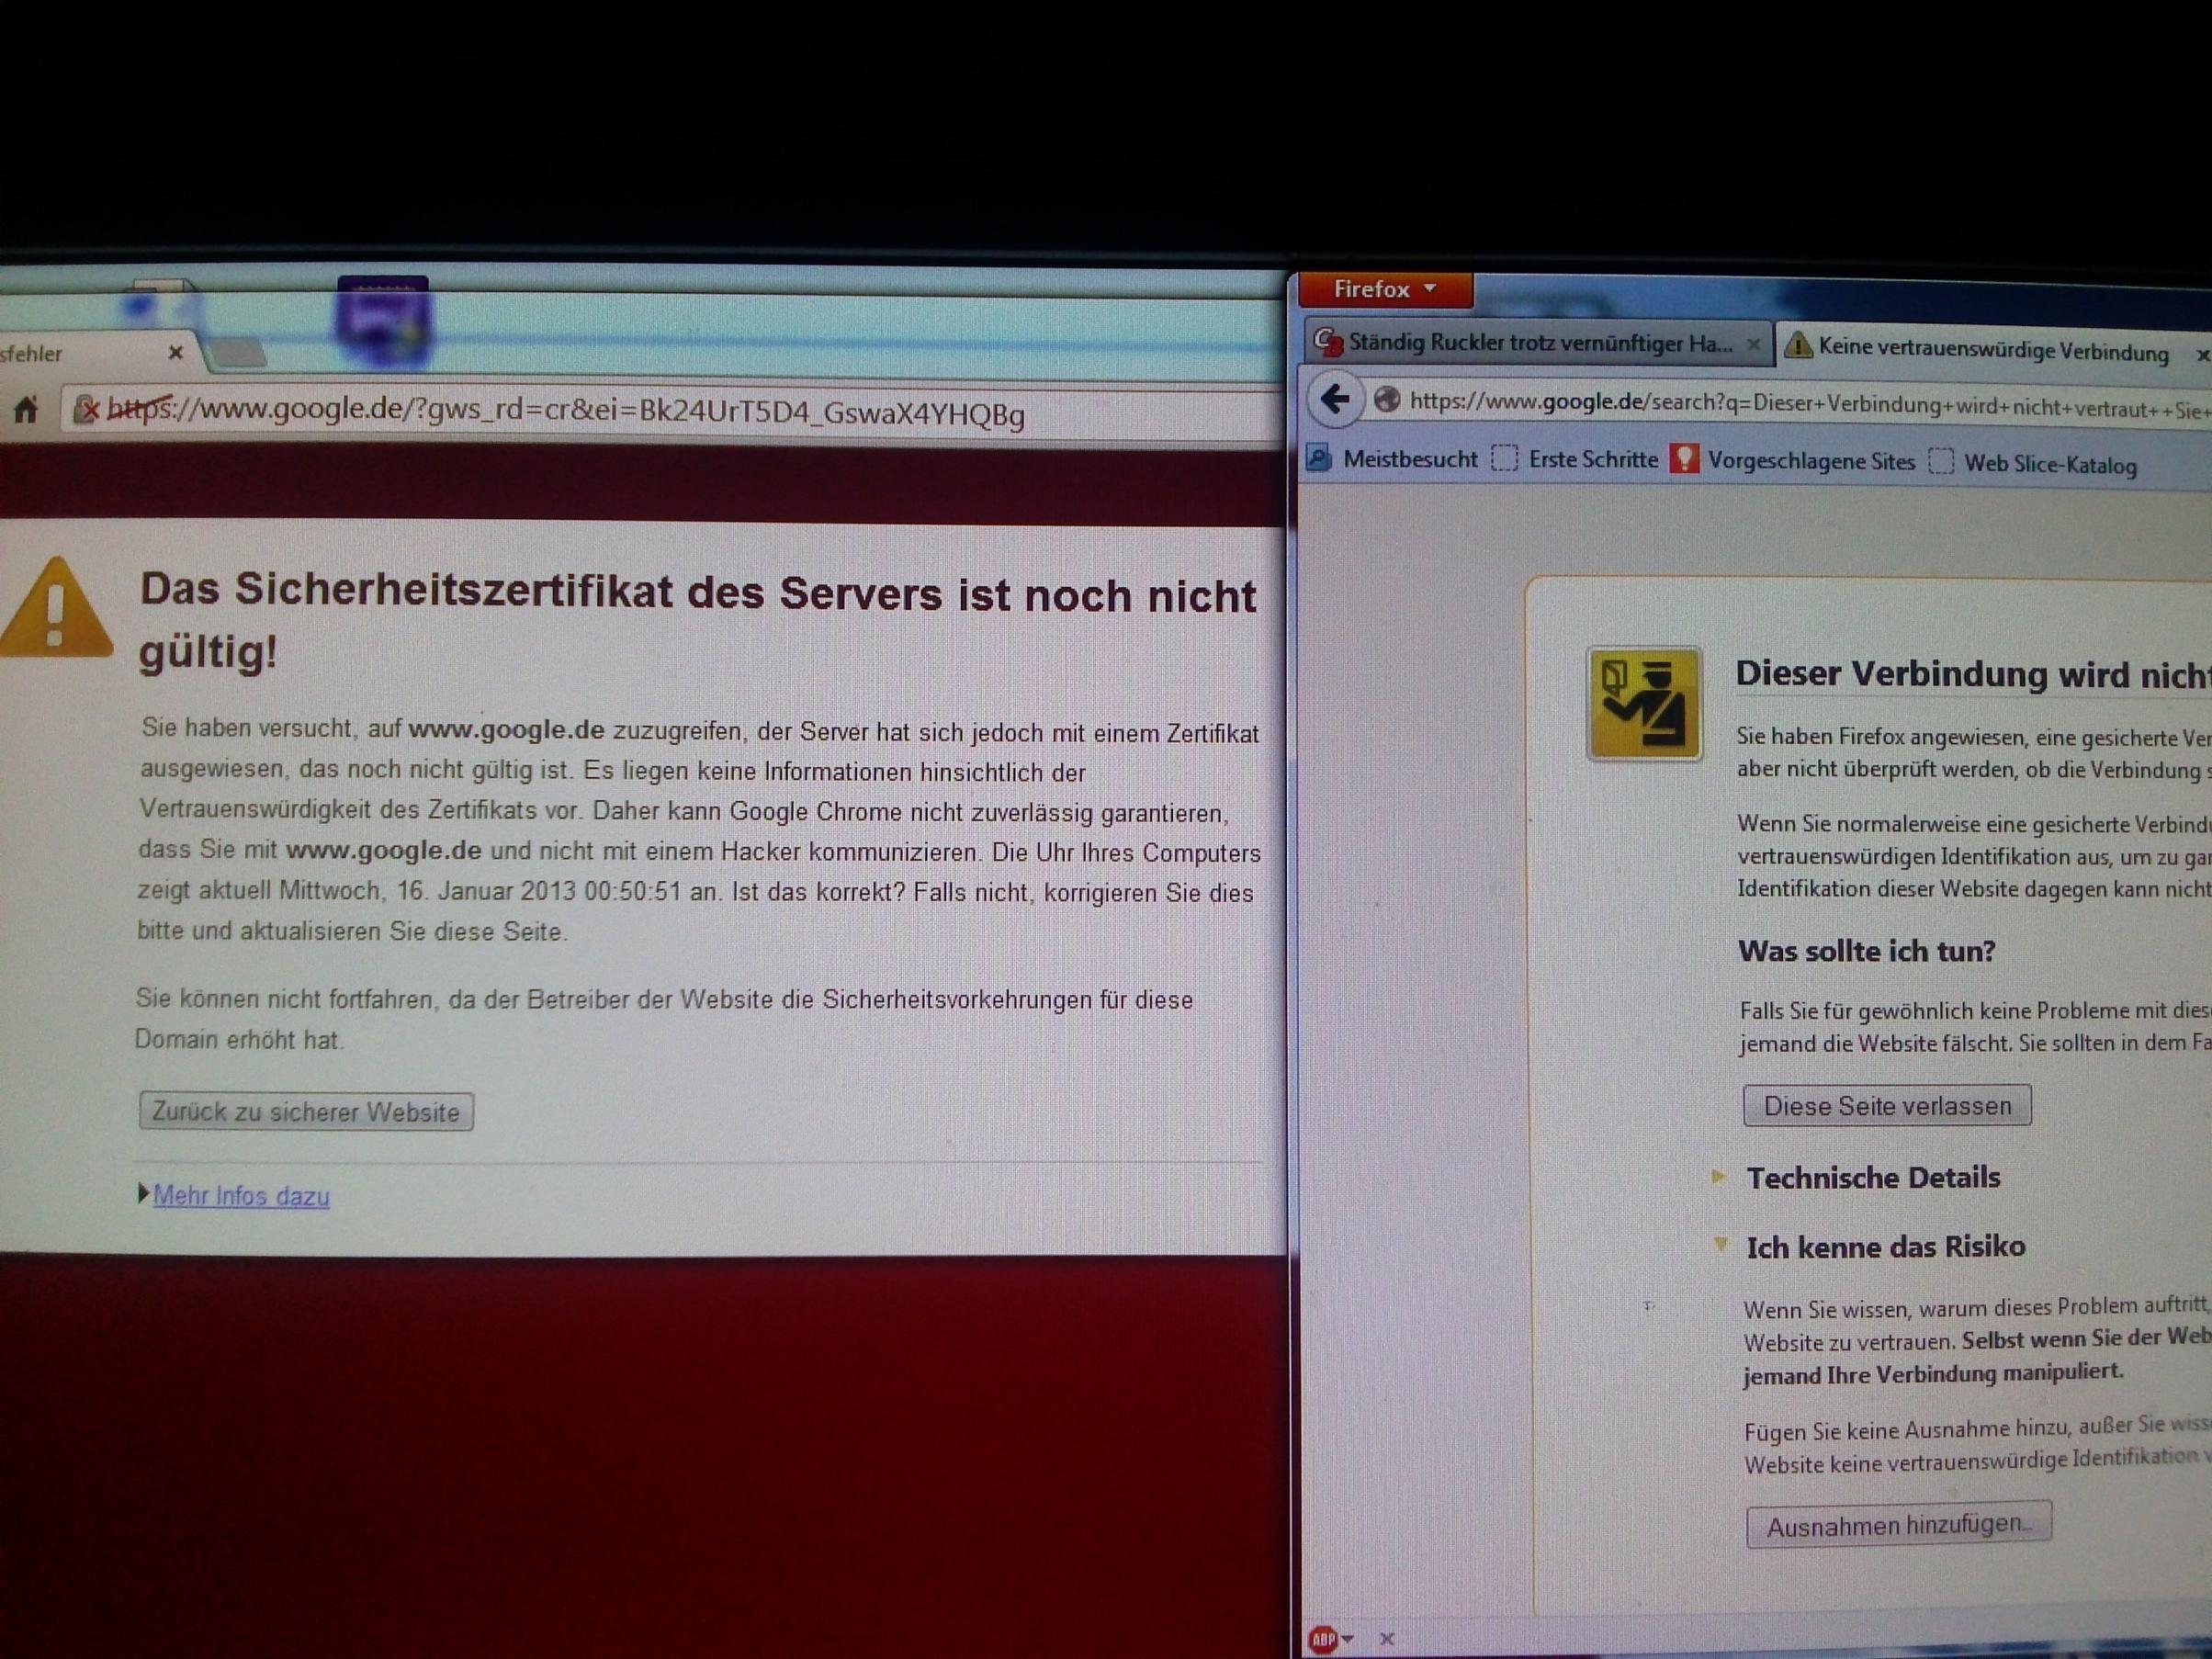This screenshot has width=2212, height=1659.
Task: Click Firefox back arrow button
Action: click(x=1335, y=400)
